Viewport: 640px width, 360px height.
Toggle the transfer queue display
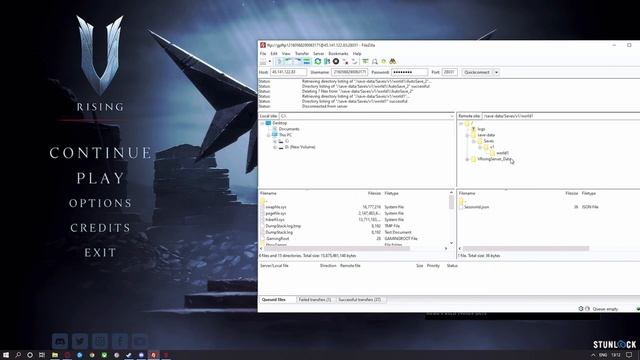[307, 62]
